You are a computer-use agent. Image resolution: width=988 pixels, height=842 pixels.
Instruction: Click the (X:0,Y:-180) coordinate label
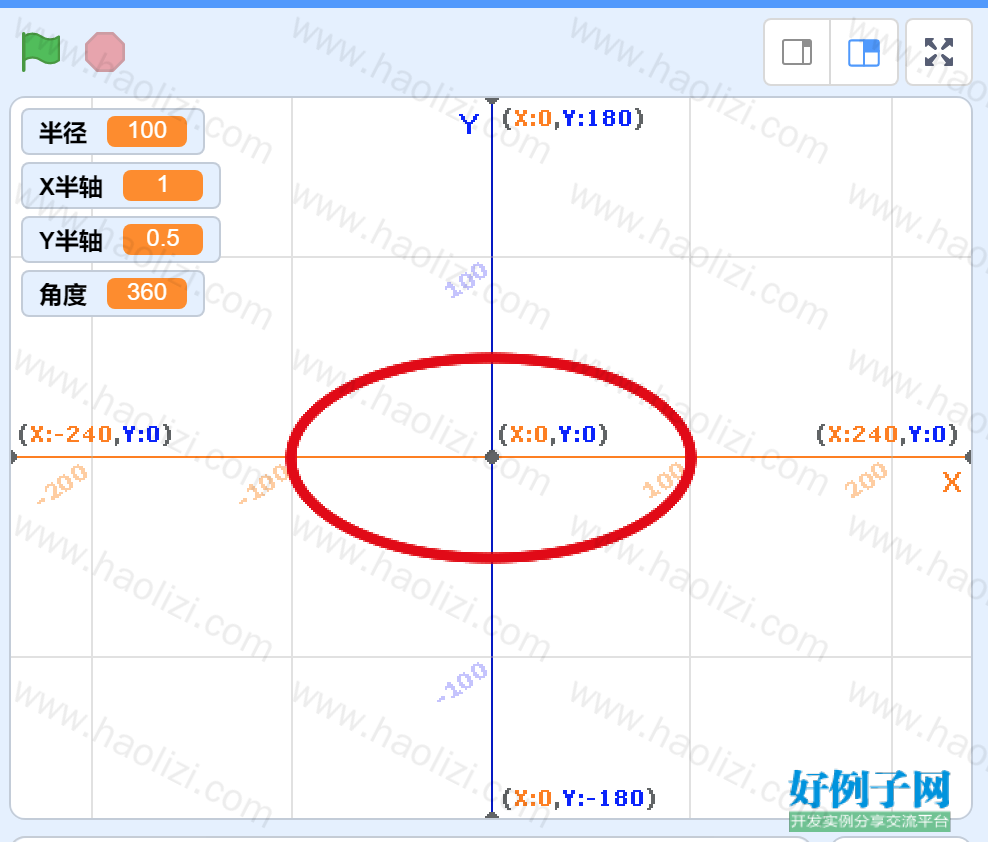click(x=579, y=799)
